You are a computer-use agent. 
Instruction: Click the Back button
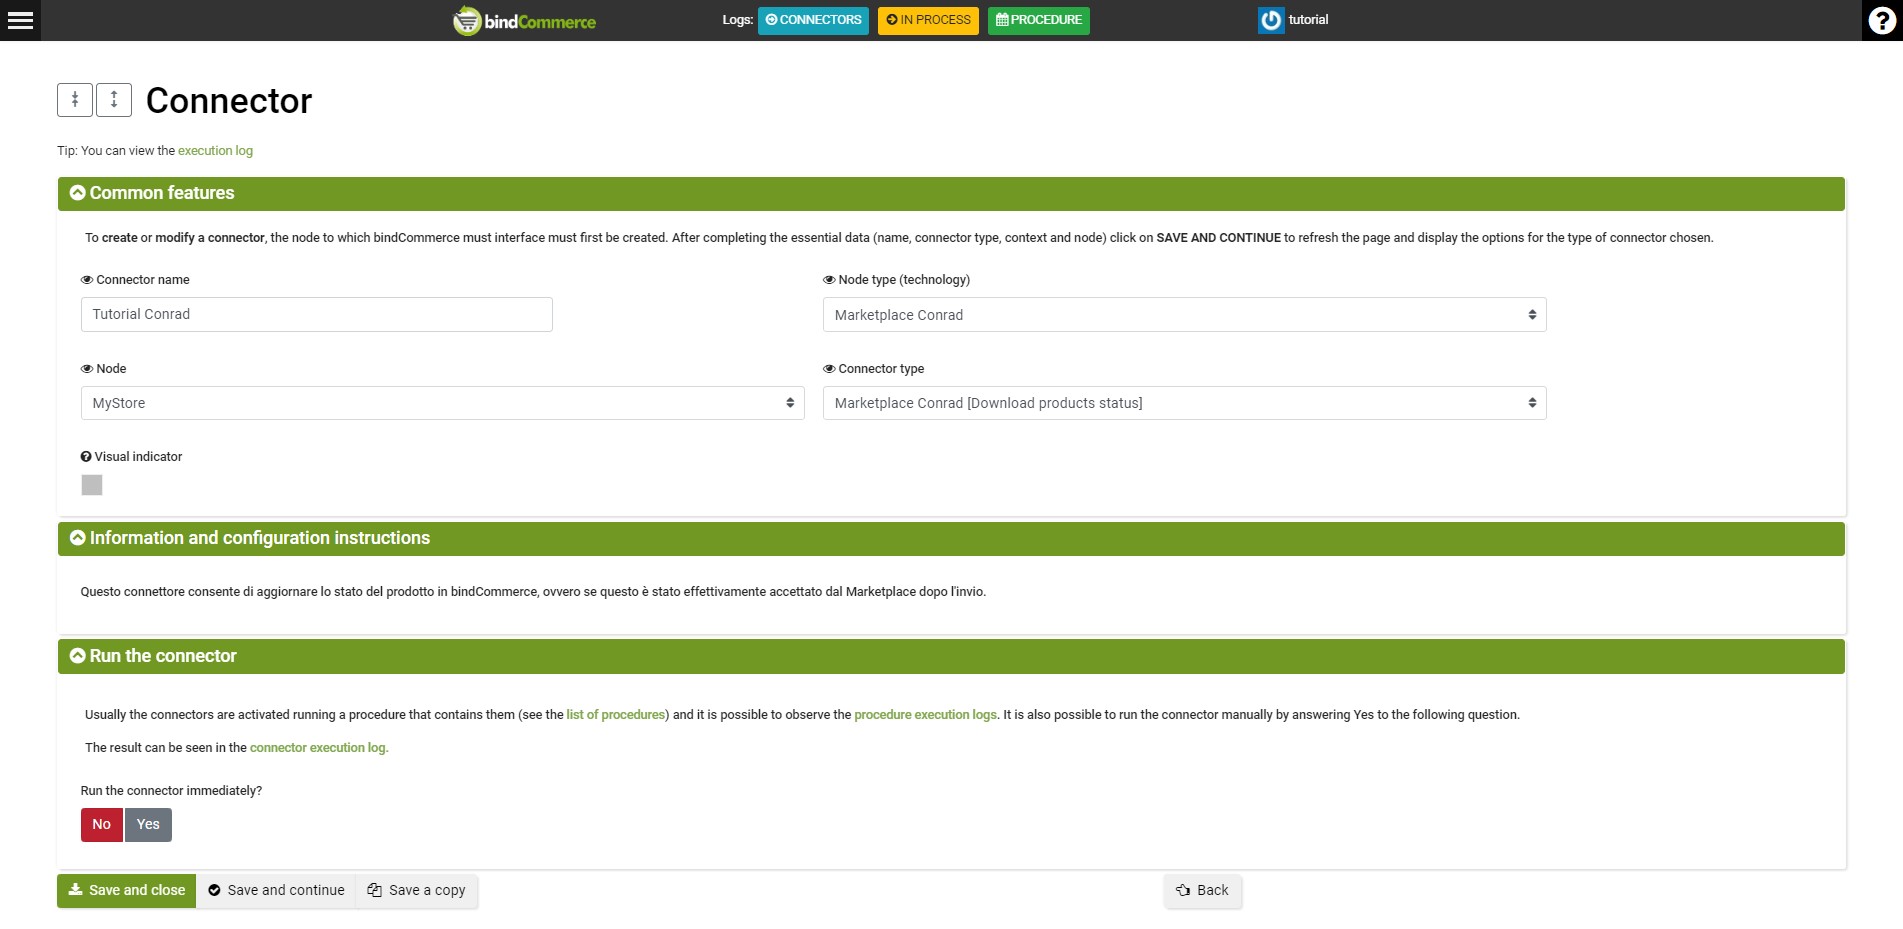click(1203, 891)
